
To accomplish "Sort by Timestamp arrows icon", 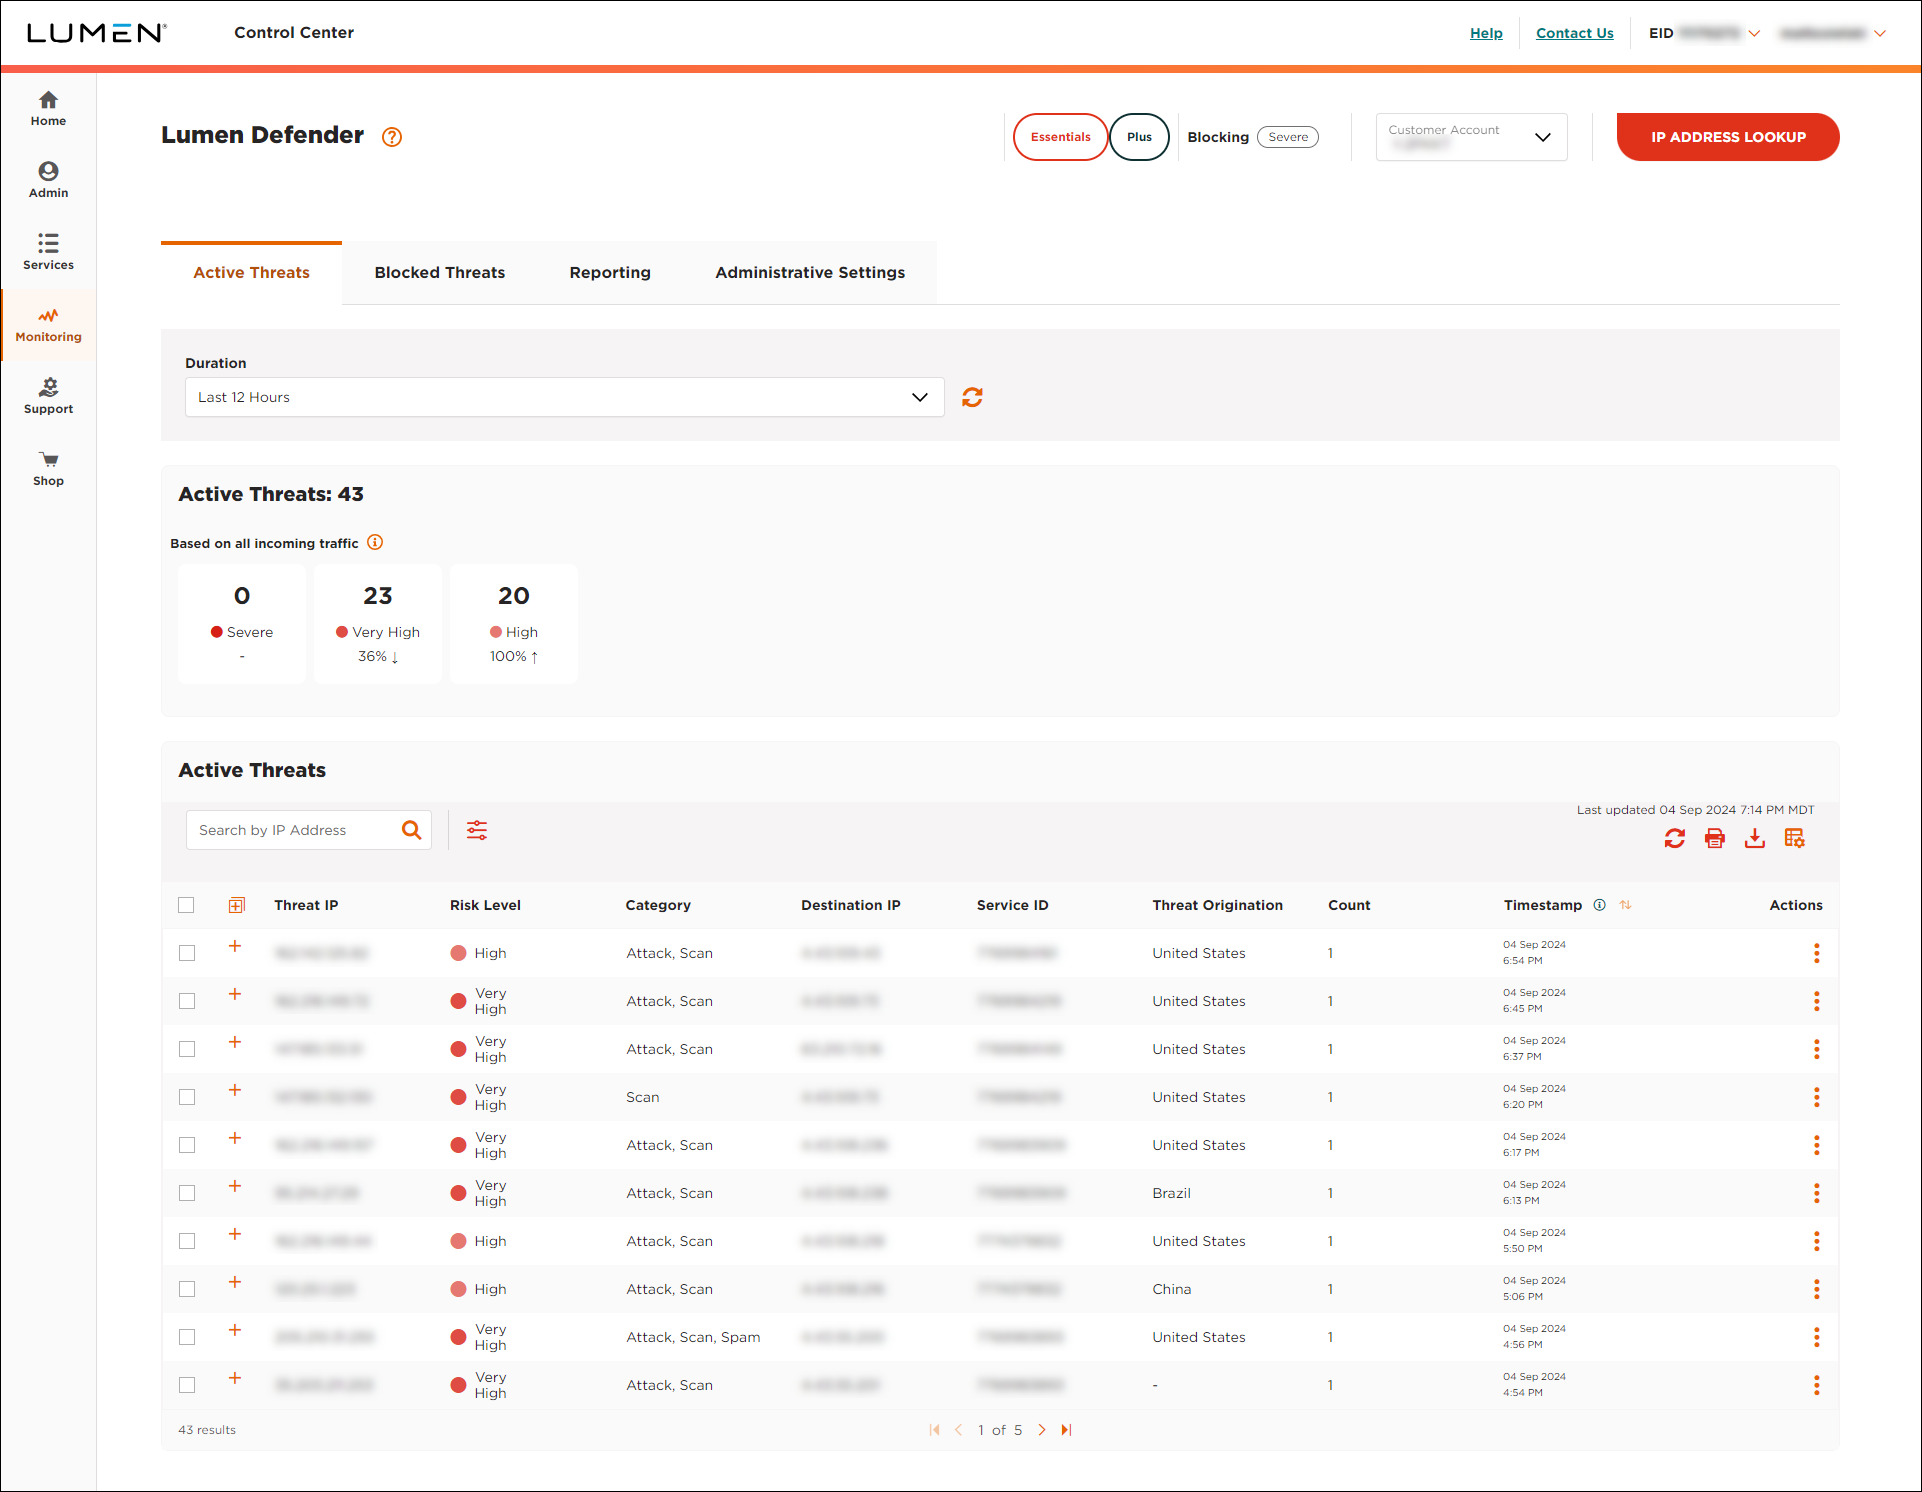I will pyautogui.click(x=1626, y=905).
